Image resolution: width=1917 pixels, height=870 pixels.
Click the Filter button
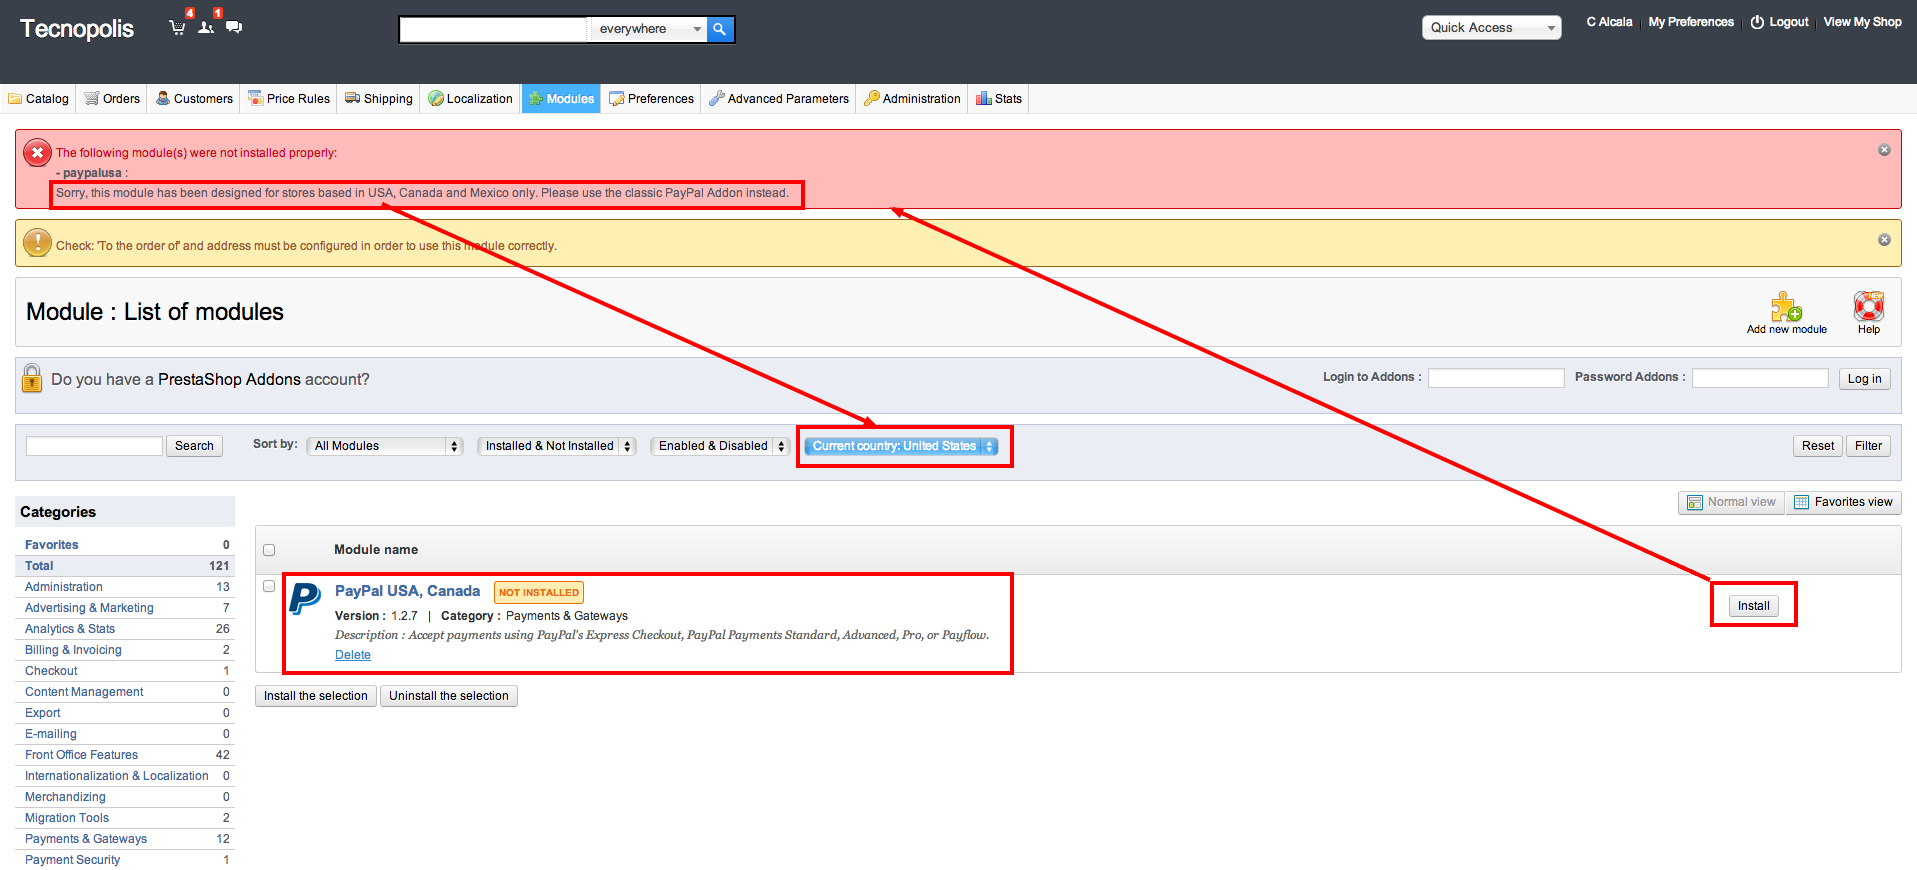point(1868,446)
